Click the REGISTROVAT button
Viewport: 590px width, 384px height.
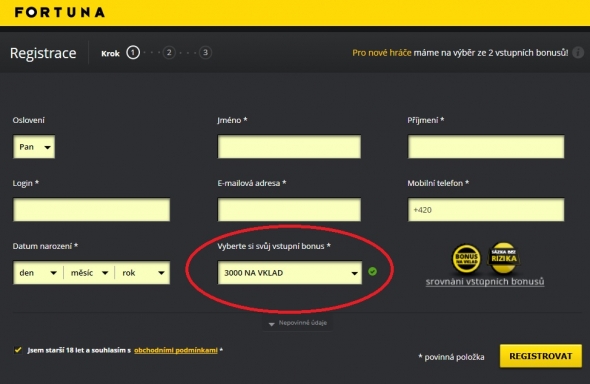pos(541,356)
